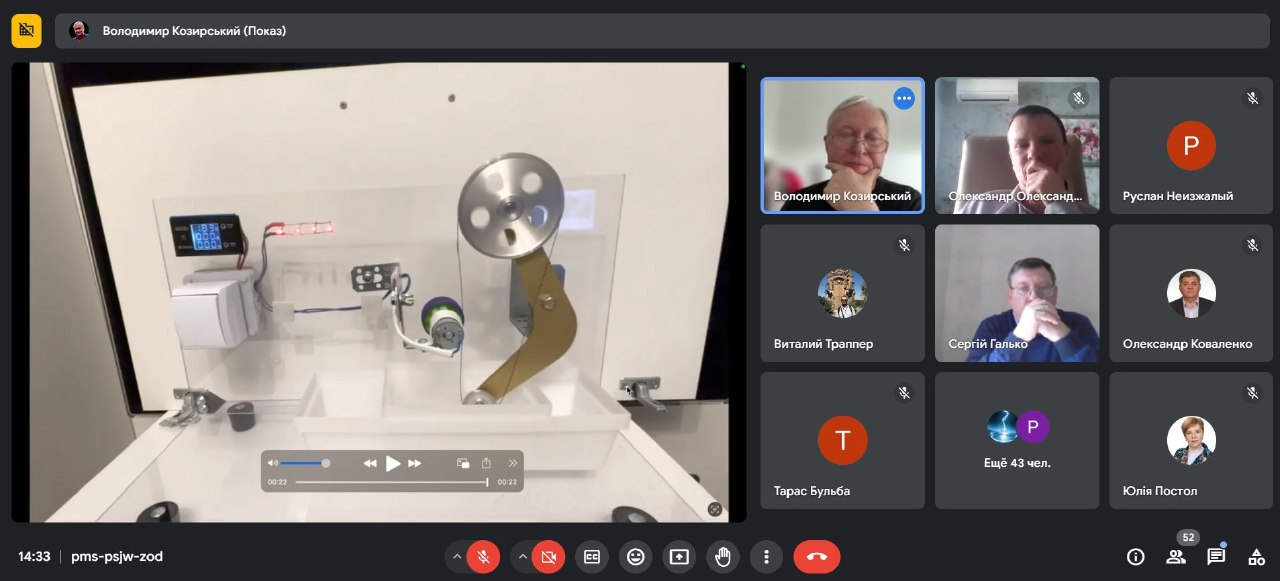The width and height of the screenshot is (1280, 581).
Task: Click muted mic icon on Виталий Траппер tile
Action: point(904,245)
